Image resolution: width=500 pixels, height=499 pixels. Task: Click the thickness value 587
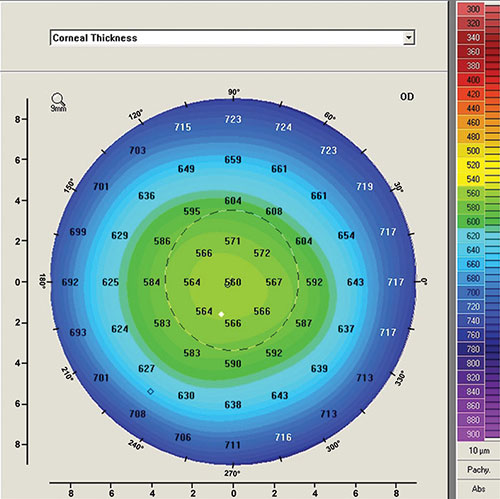304,323
